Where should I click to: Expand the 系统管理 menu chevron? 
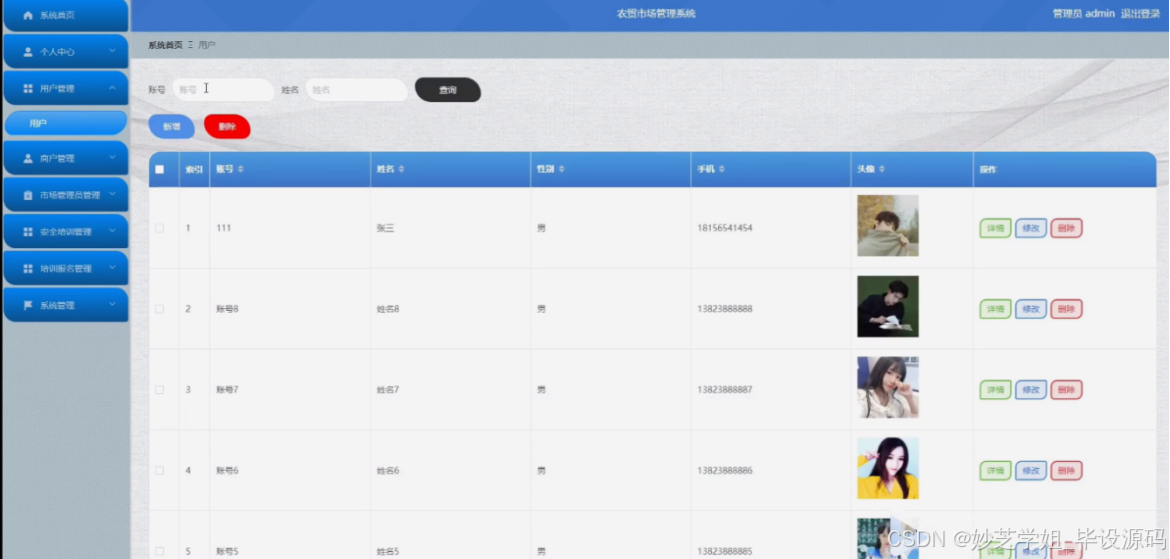[x=113, y=305]
